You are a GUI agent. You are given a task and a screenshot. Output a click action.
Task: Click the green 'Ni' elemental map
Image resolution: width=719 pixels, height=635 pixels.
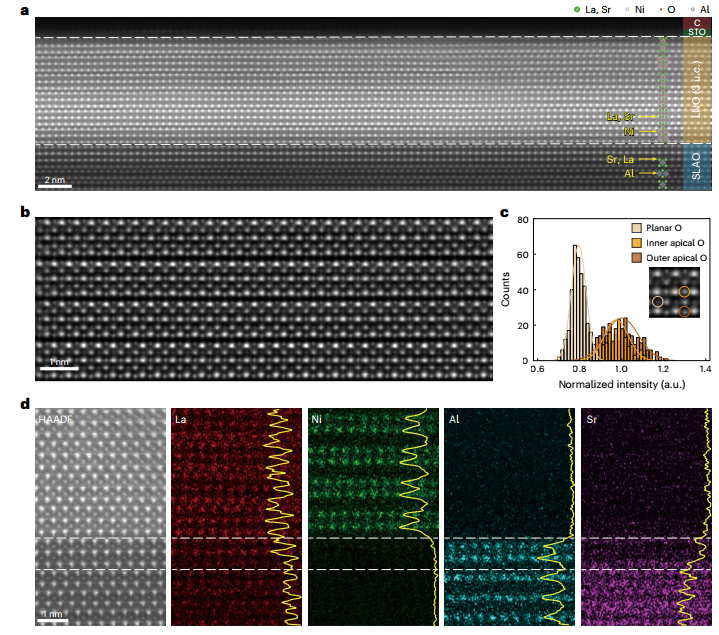pos(373,517)
